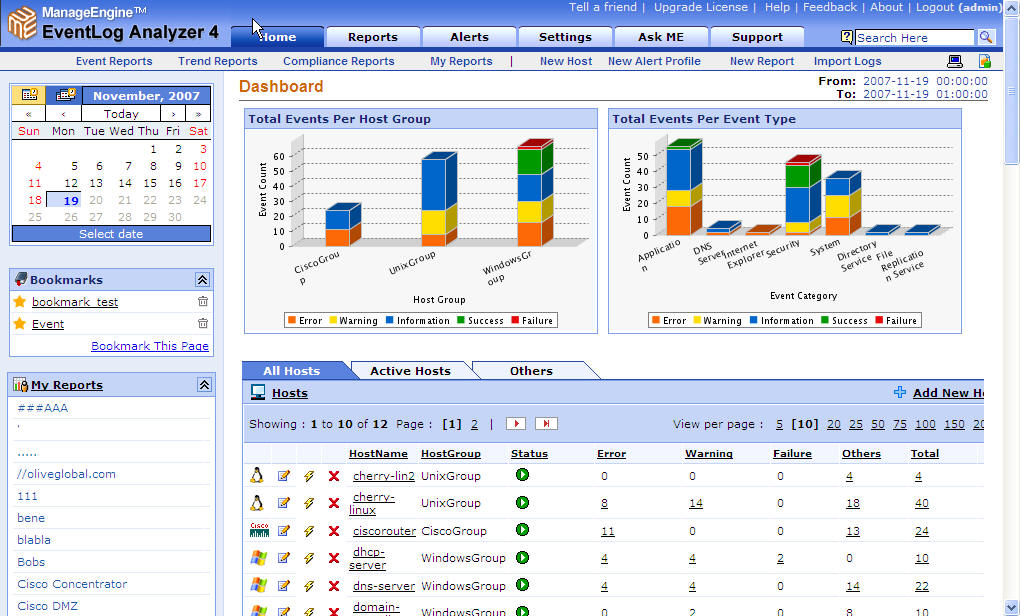Screen dimensions: 1020x616
Task: Click the edit icon for cherry-lin2 host
Action: click(x=284, y=475)
